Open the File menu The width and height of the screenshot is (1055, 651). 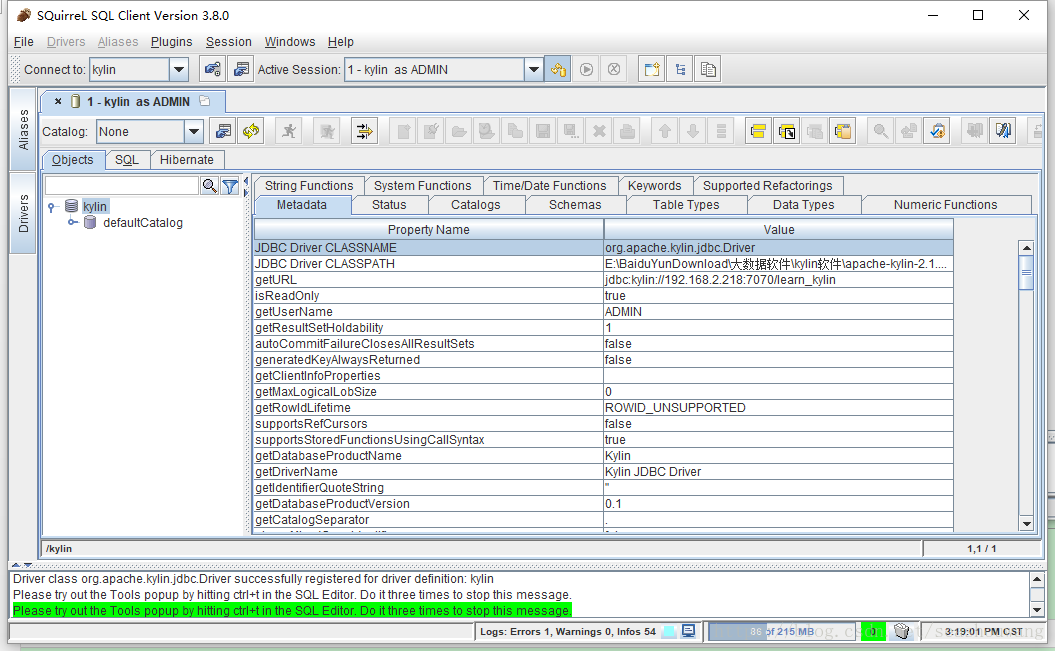24,42
